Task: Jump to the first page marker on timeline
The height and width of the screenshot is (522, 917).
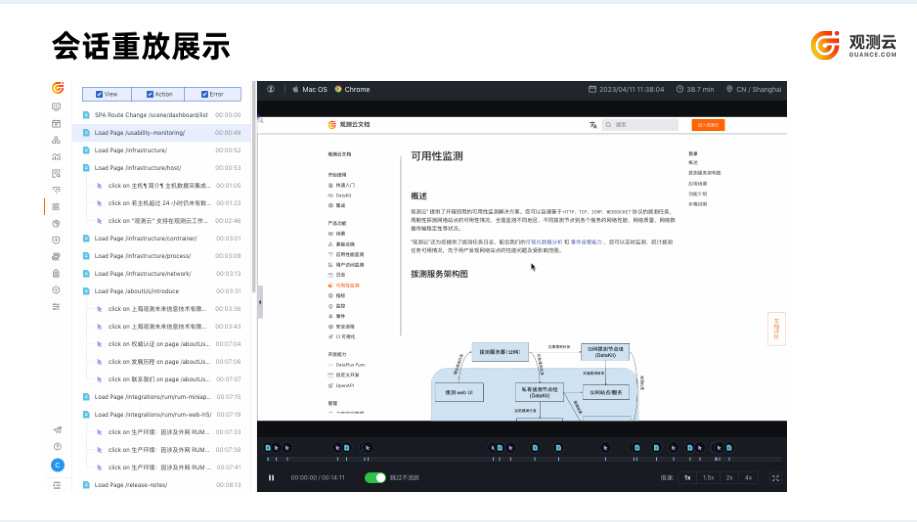Action: (268, 448)
